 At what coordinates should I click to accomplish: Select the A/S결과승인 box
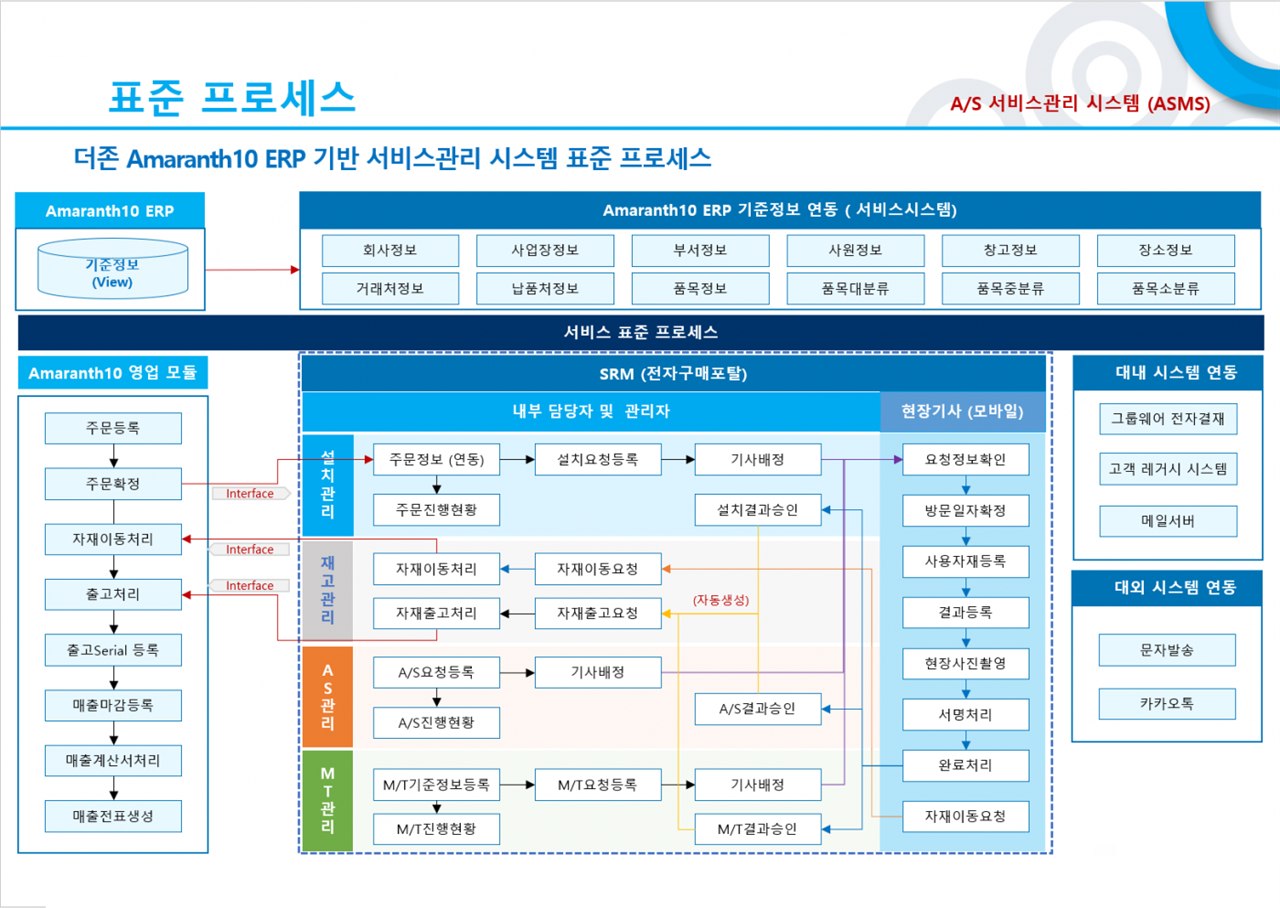click(758, 709)
